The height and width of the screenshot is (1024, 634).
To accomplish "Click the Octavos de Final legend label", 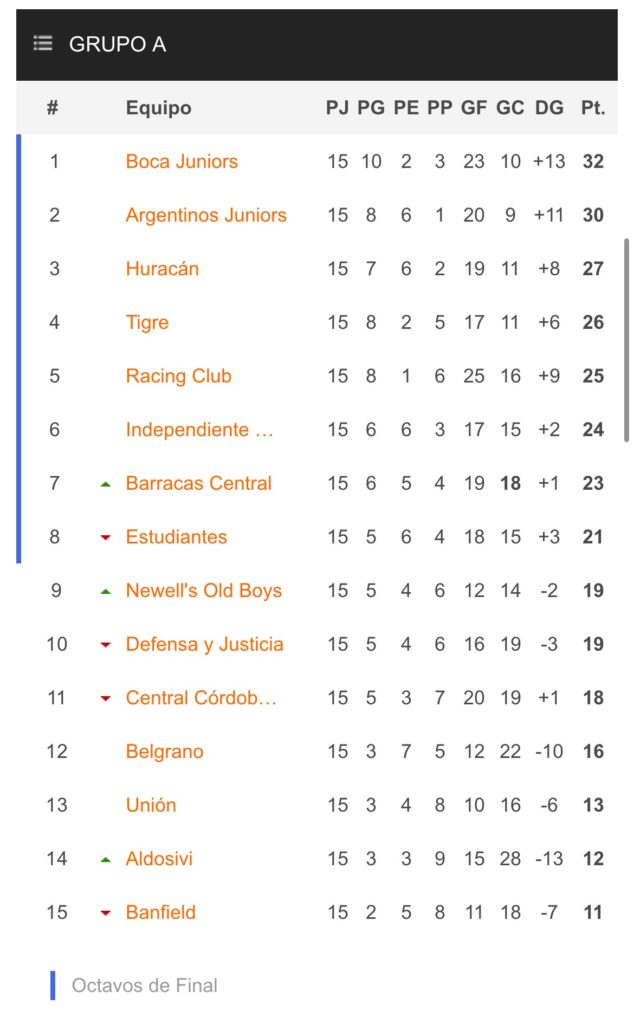I will point(144,985).
